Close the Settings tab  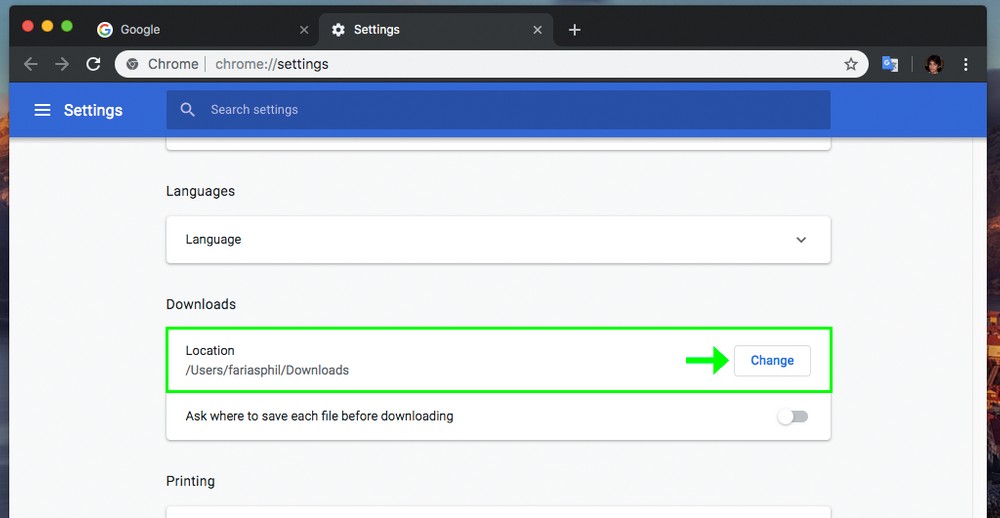[537, 30]
